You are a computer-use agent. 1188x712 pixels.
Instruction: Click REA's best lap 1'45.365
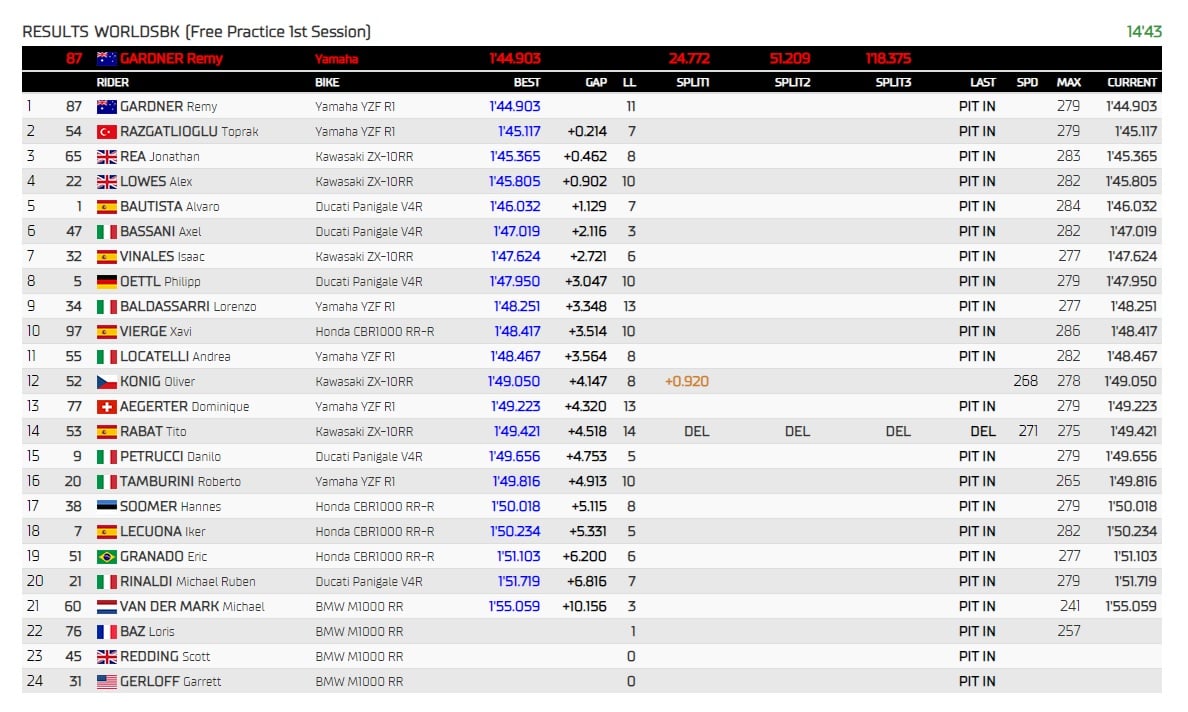tap(515, 157)
